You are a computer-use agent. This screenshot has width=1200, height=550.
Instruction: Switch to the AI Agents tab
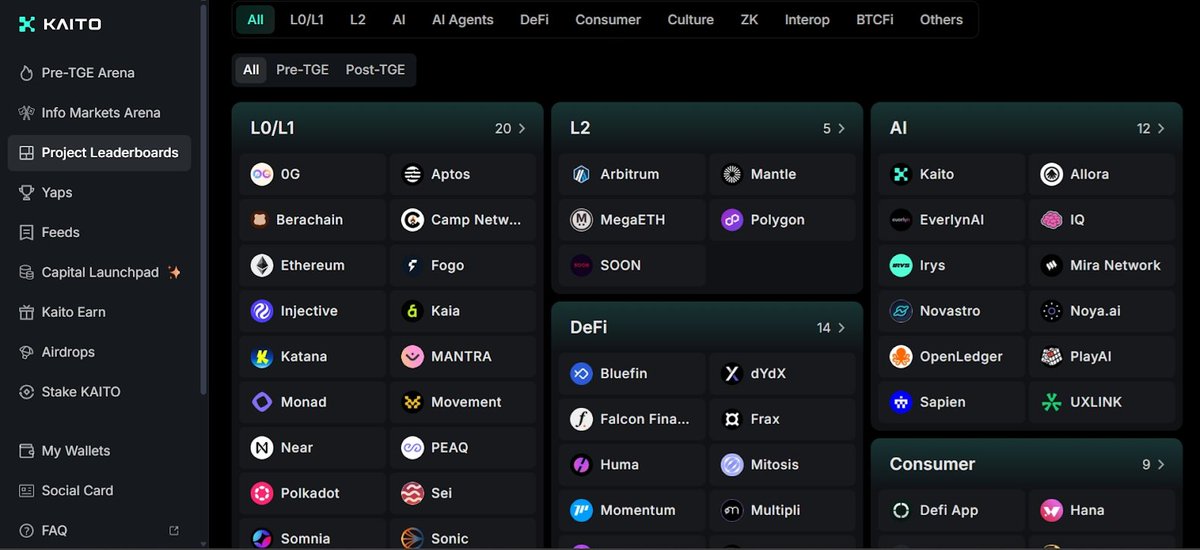(x=463, y=20)
